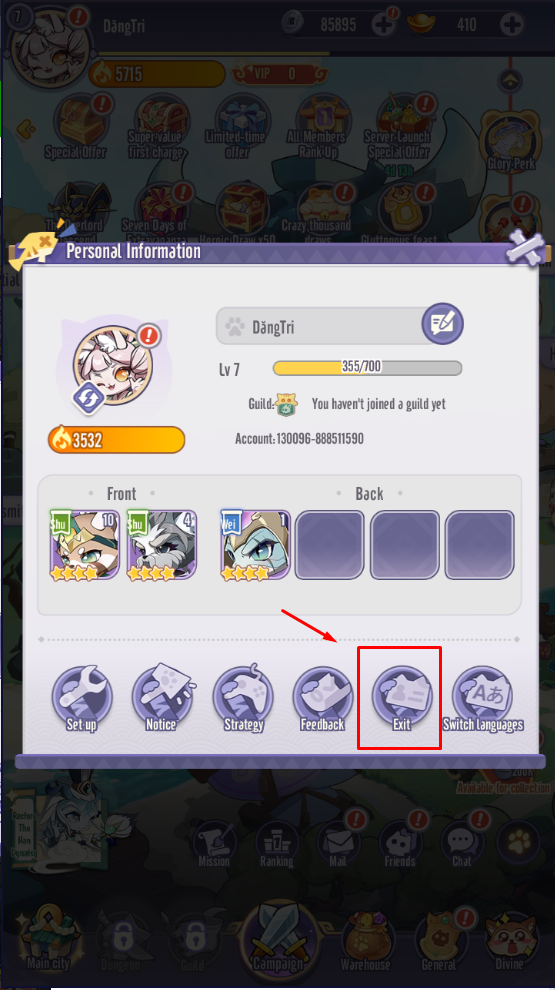Click the plus beside 85895 coins
This screenshot has width=555, height=990.
[x=385, y=24]
